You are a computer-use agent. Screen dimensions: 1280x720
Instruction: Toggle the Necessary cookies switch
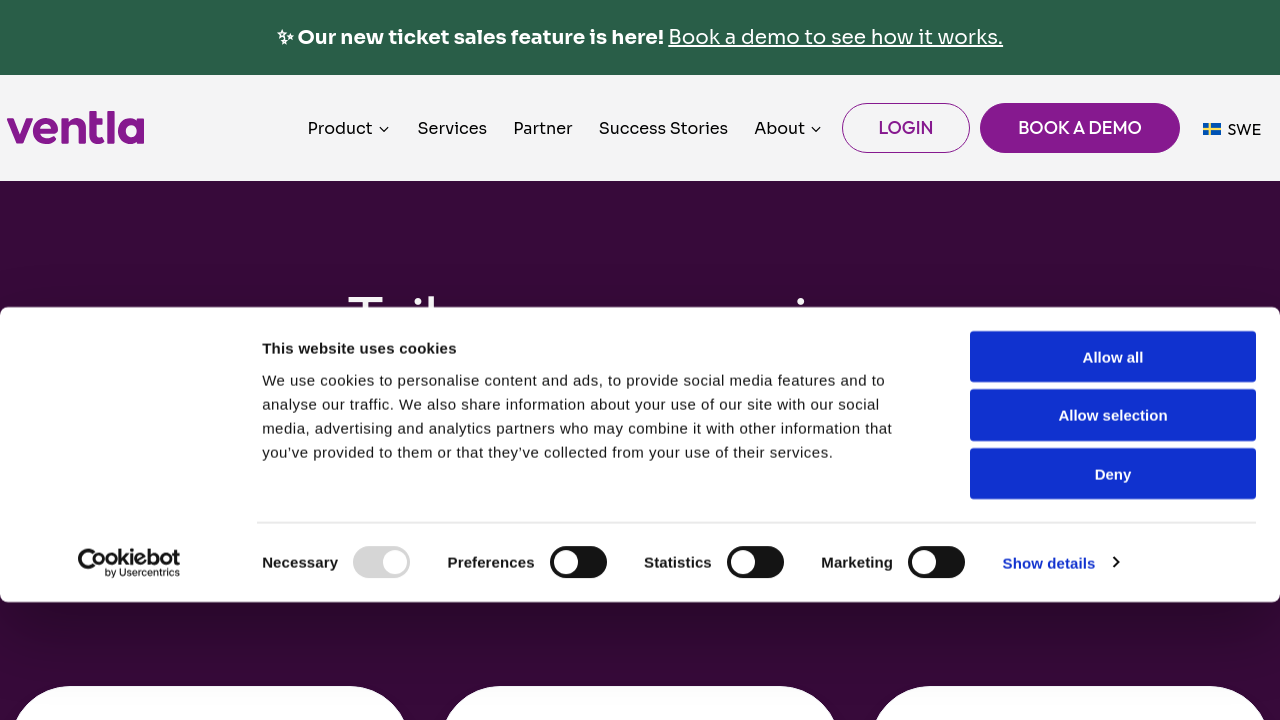[381, 562]
